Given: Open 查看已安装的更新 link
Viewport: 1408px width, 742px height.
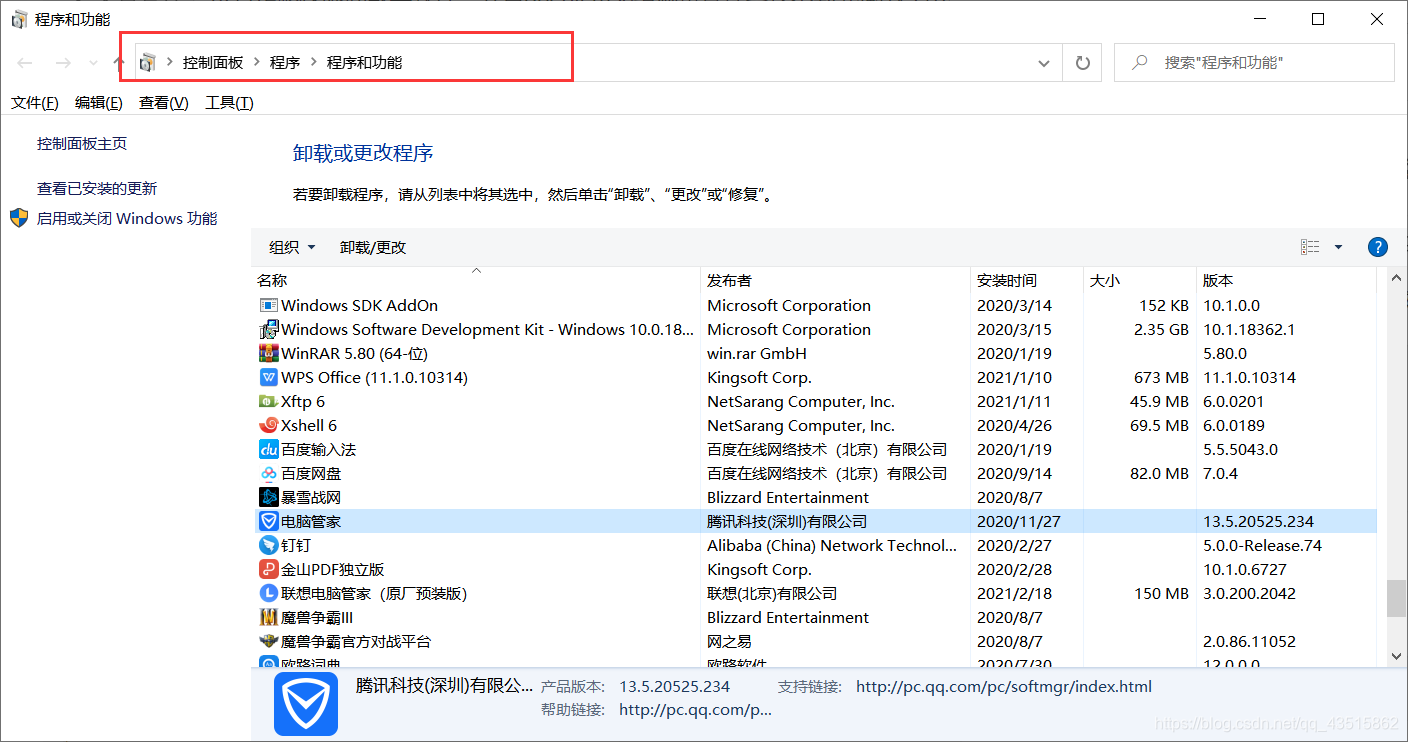Looking at the screenshot, I should (97, 188).
